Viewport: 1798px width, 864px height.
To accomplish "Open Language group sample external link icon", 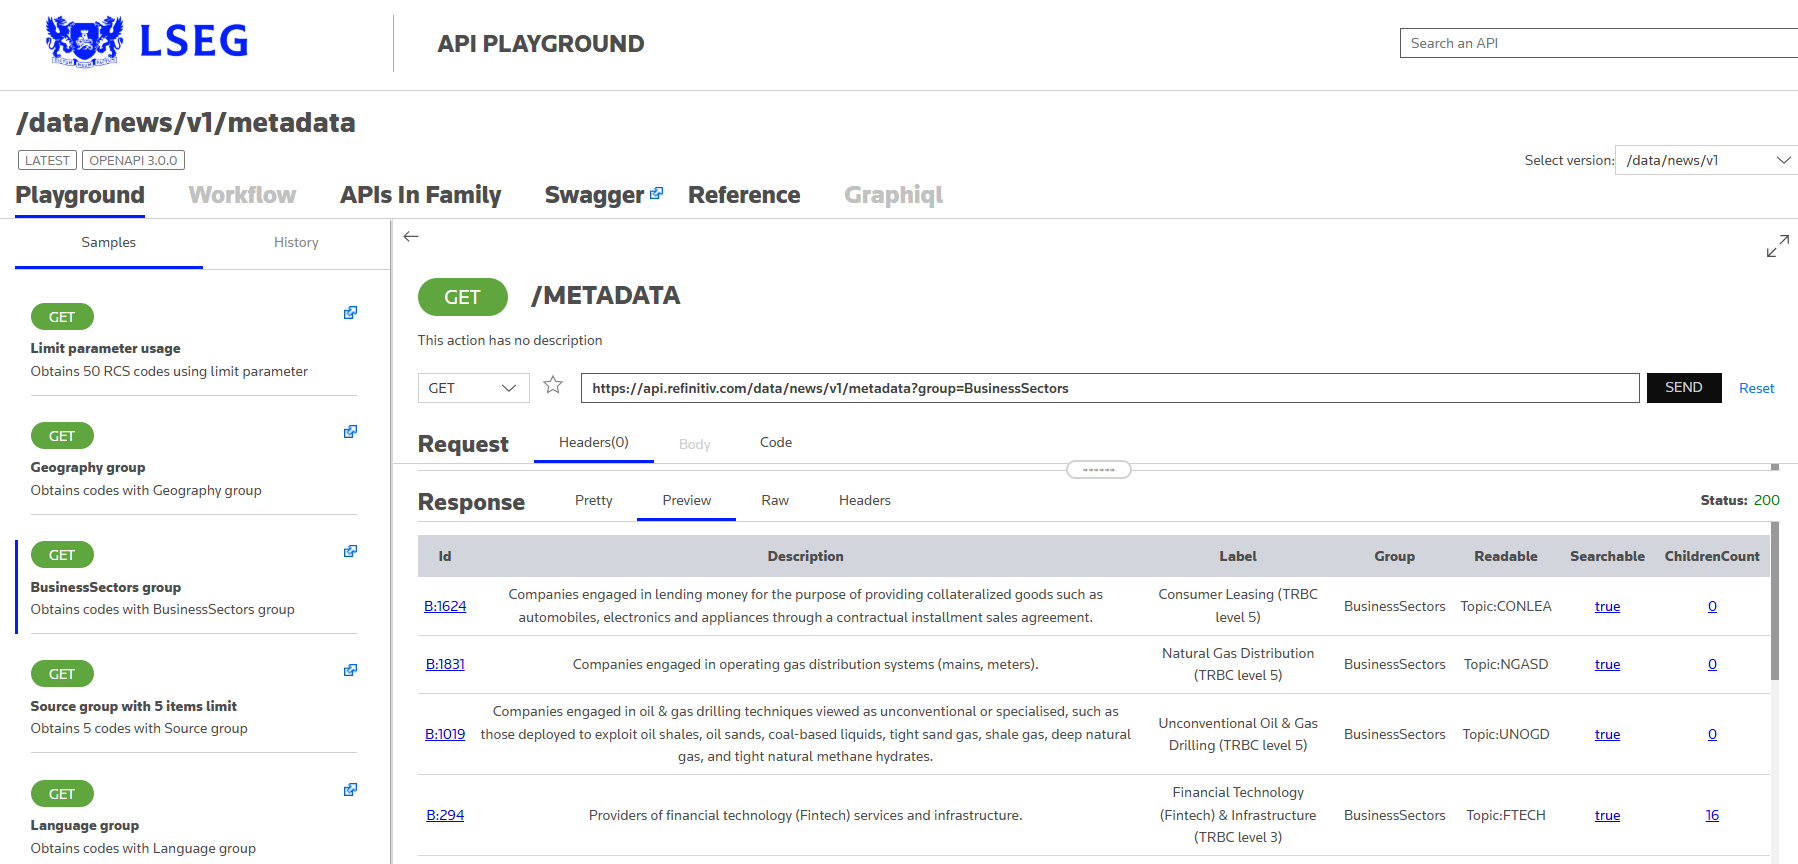I will [x=350, y=790].
